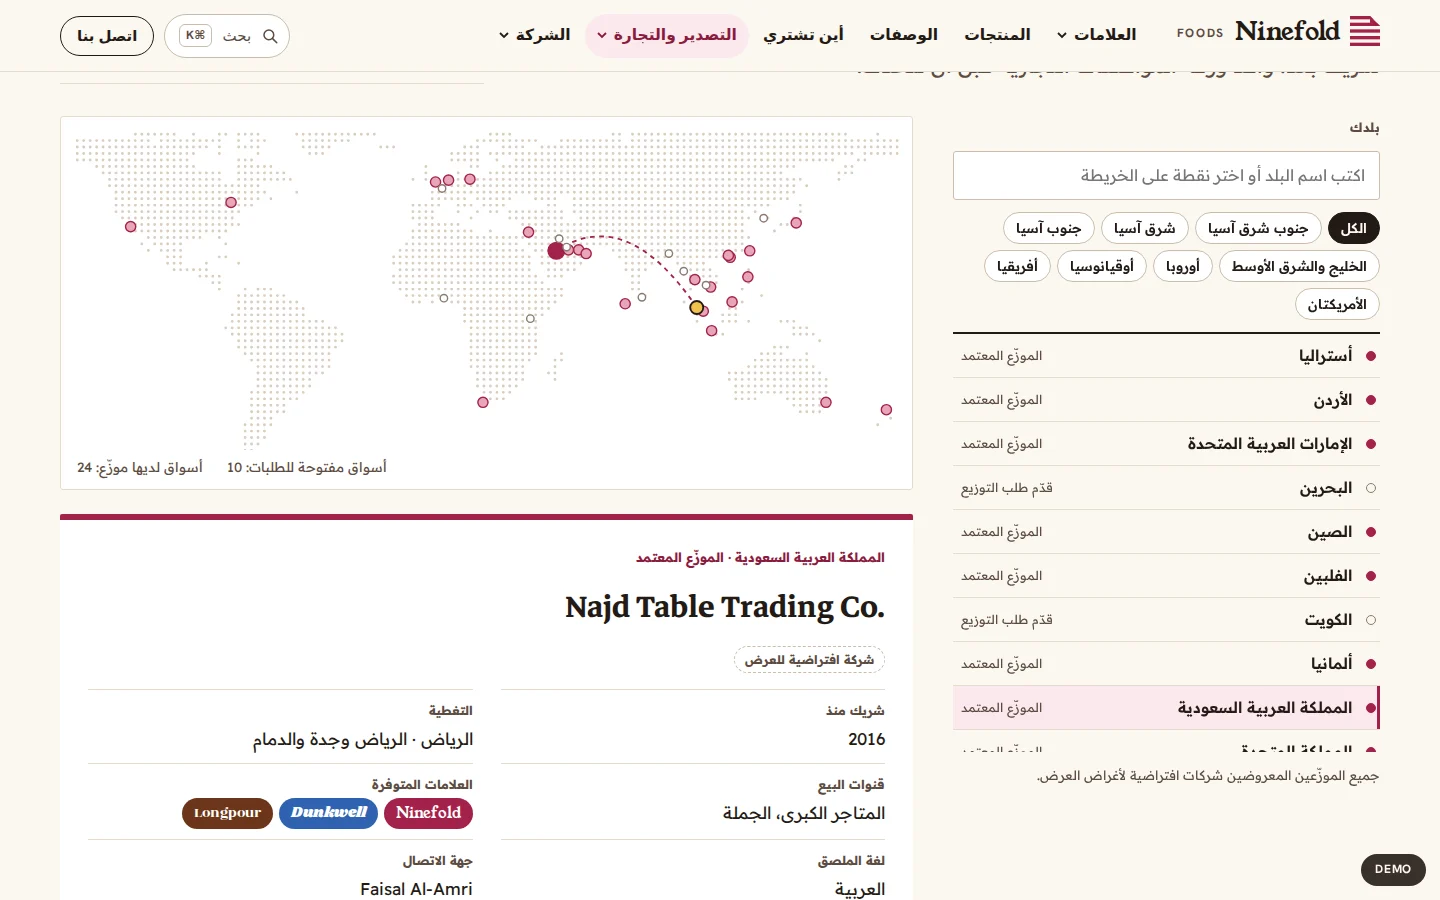Screen dimensions: 1440x900
Task: Select 'الإمارات العربية المتحدة' row
Action: pos(1166,444)
